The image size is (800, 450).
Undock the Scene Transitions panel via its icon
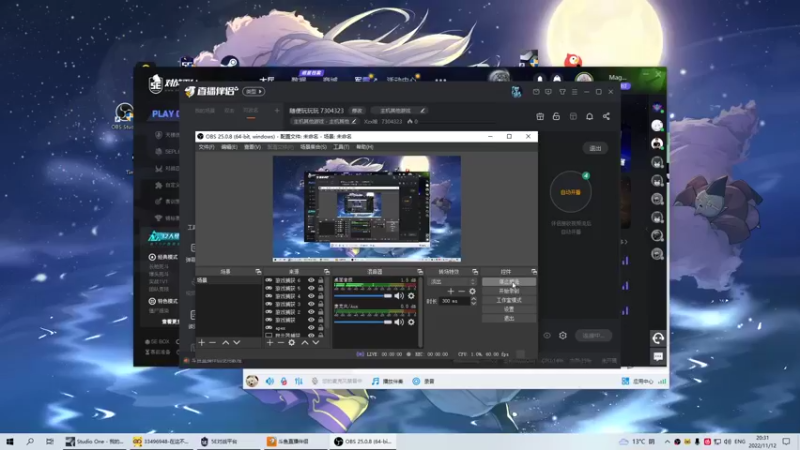pos(475,272)
